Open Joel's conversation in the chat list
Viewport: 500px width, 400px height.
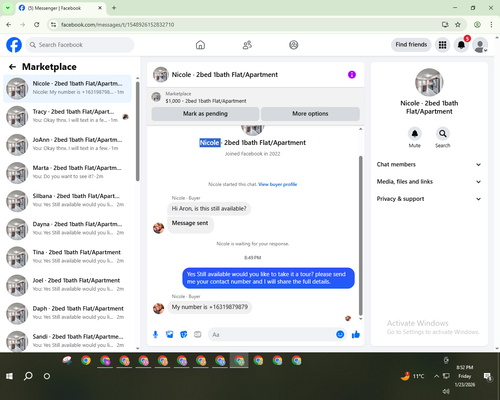pos(67,285)
